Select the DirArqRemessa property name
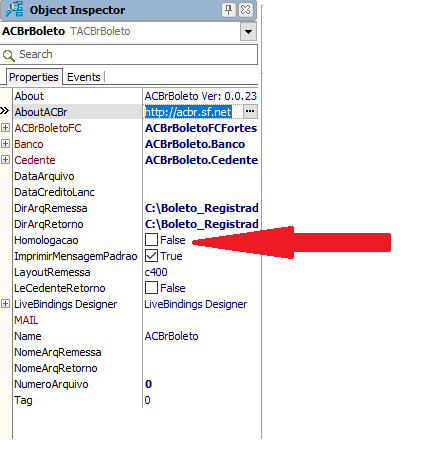The width and height of the screenshot is (446, 452). [x=51, y=208]
